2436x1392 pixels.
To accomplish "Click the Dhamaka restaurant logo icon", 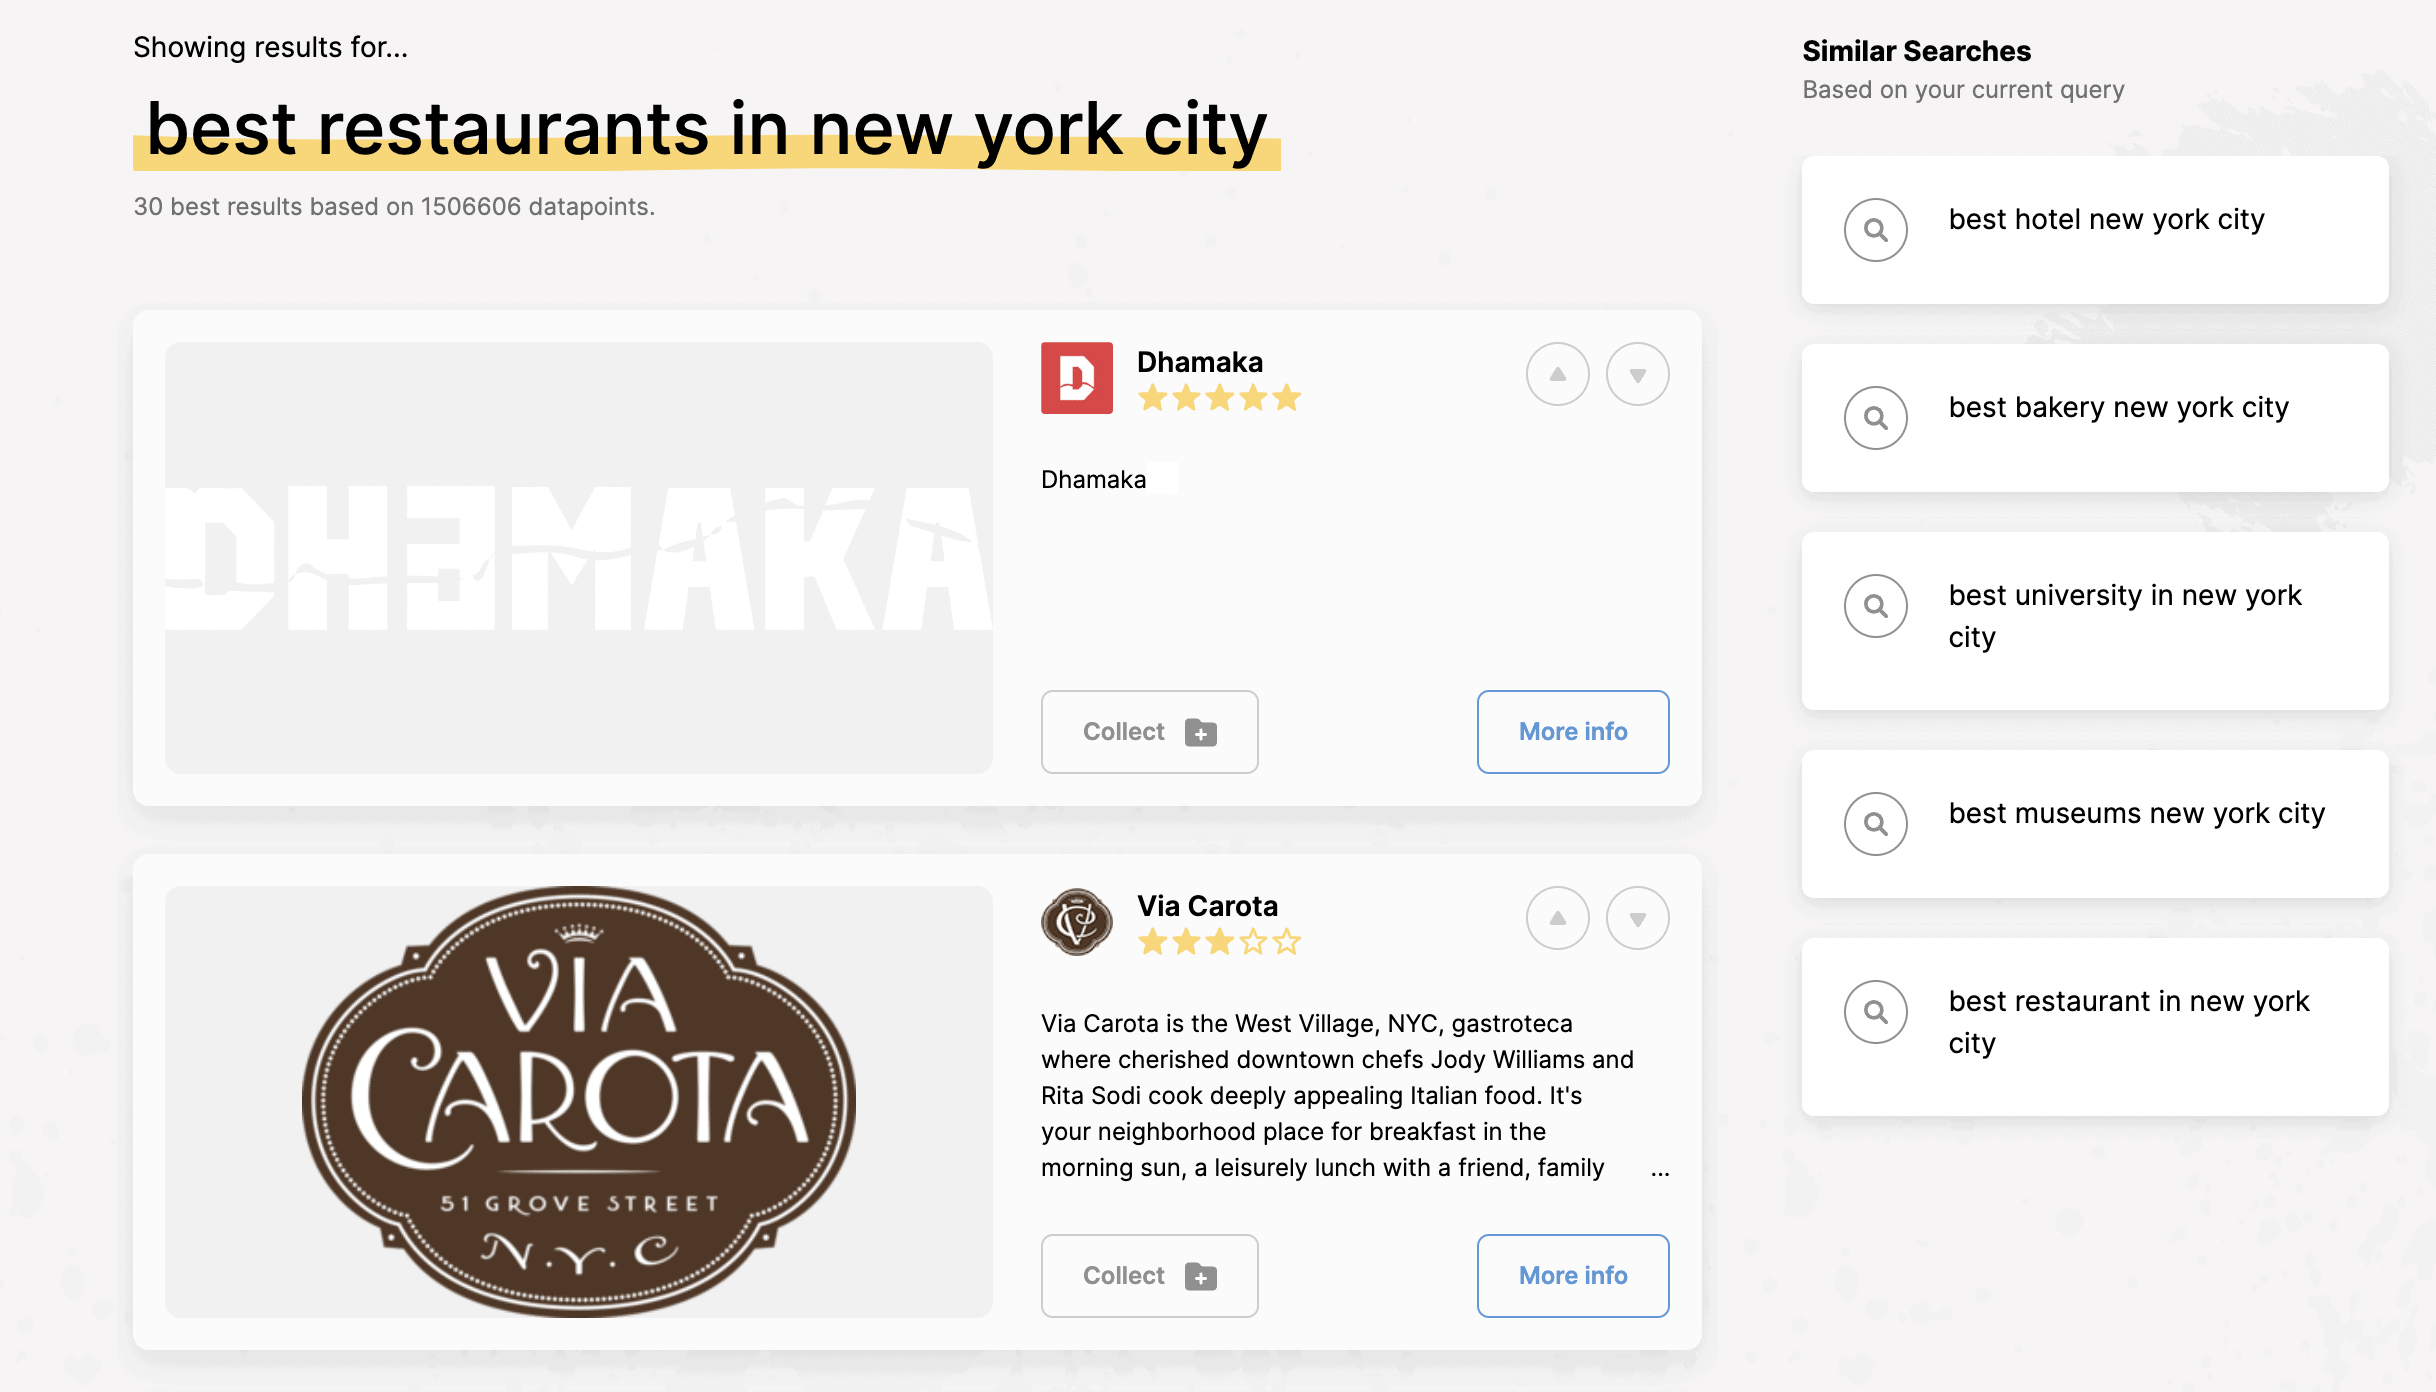I will tap(1077, 376).
